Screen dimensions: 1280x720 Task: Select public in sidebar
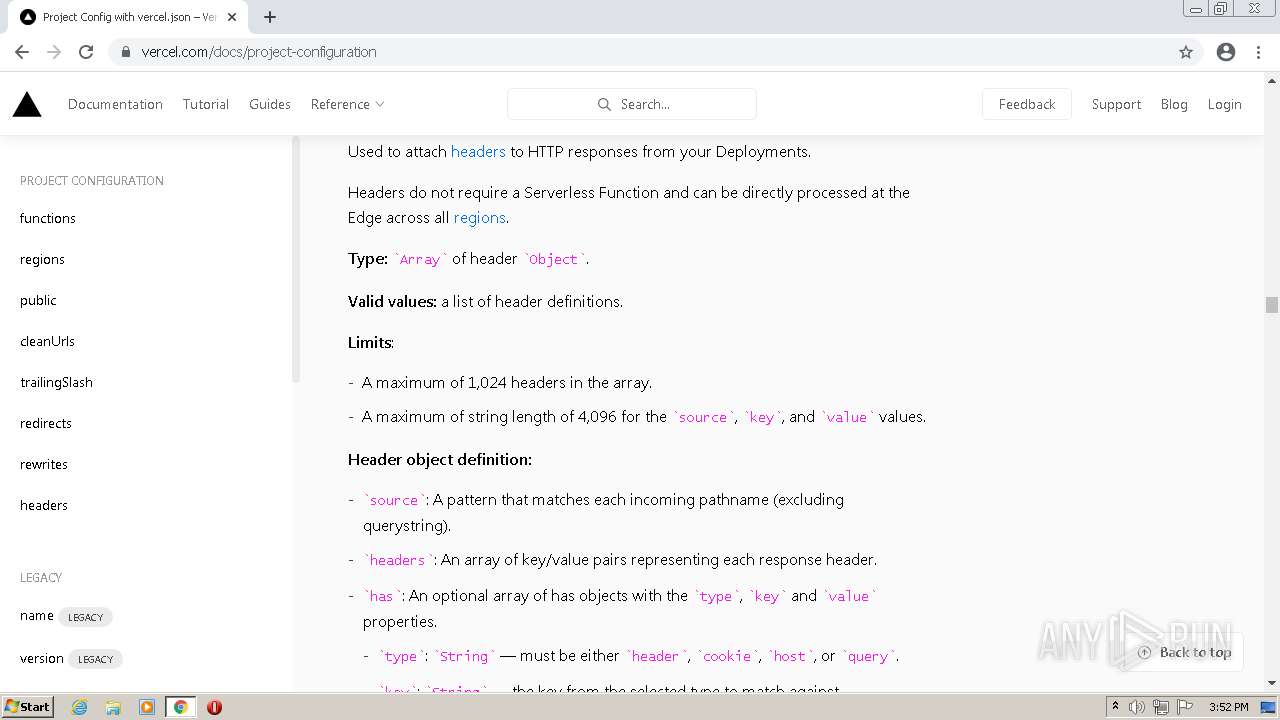[x=38, y=300]
